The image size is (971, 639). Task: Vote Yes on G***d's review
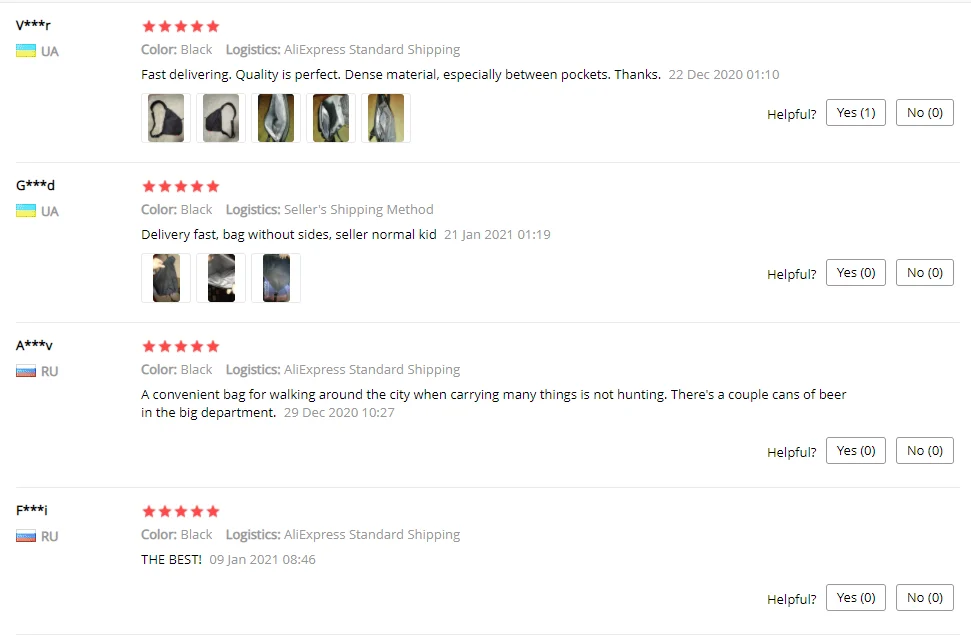pyautogui.click(x=856, y=272)
